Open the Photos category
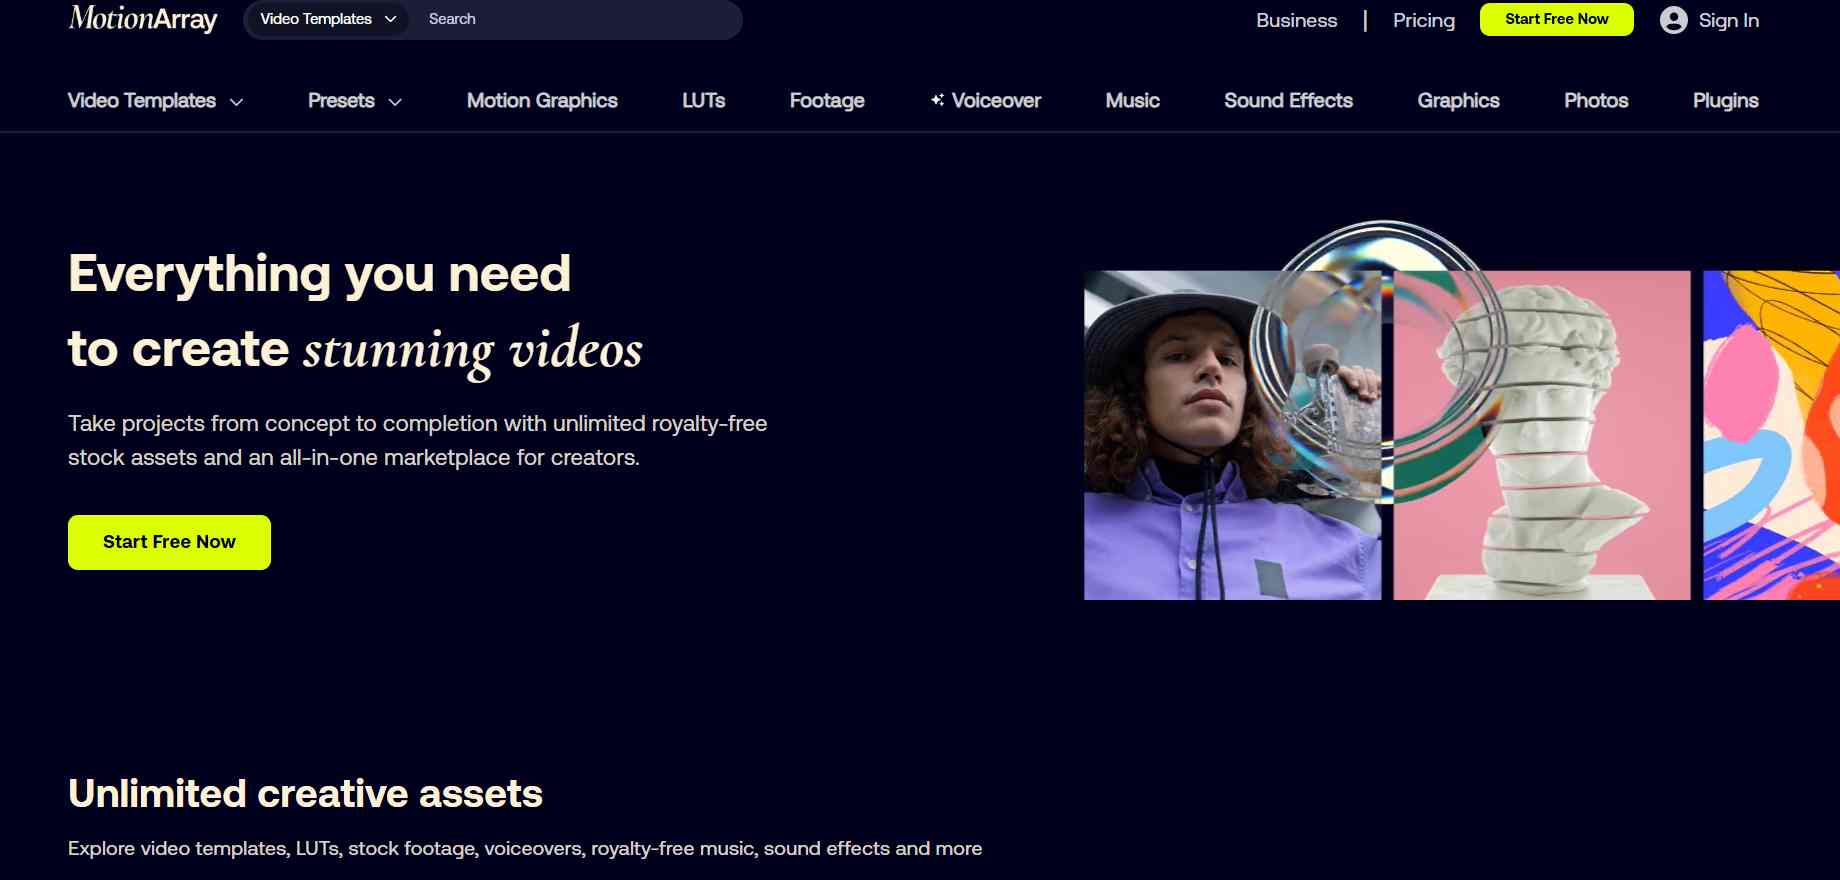Image resolution: width=1840 pixels, height=880 pixels. click(x=1597, y=100)
